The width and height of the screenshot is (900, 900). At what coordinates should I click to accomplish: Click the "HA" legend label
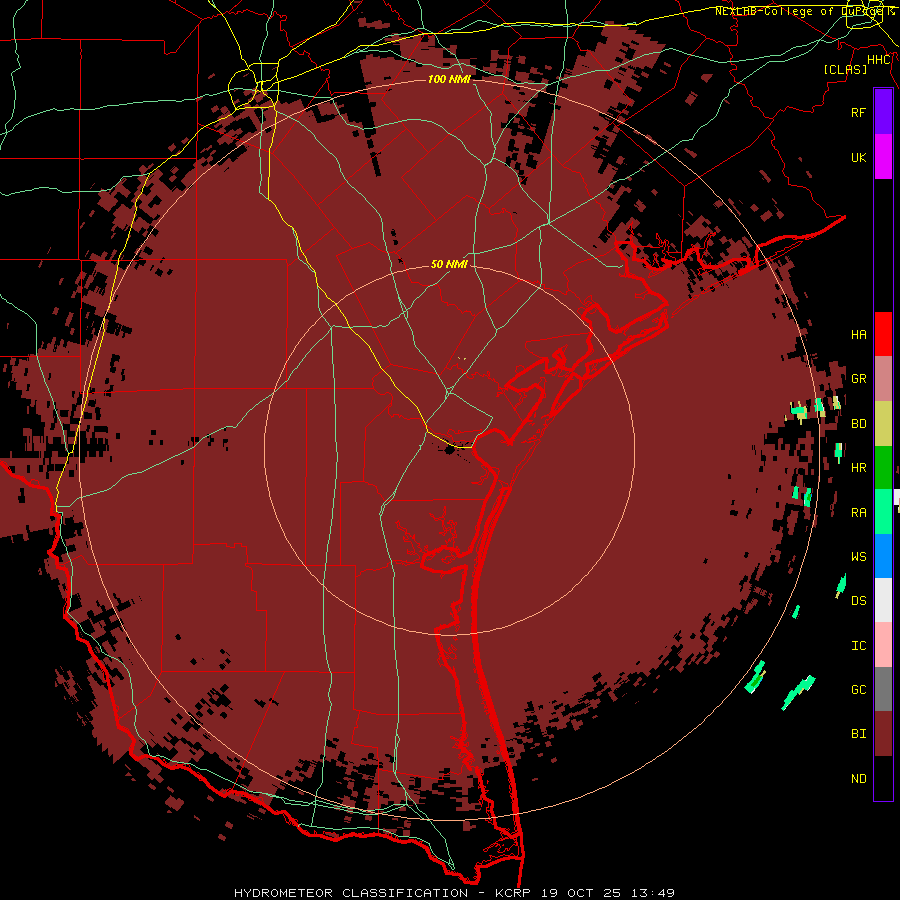point(858,334)
